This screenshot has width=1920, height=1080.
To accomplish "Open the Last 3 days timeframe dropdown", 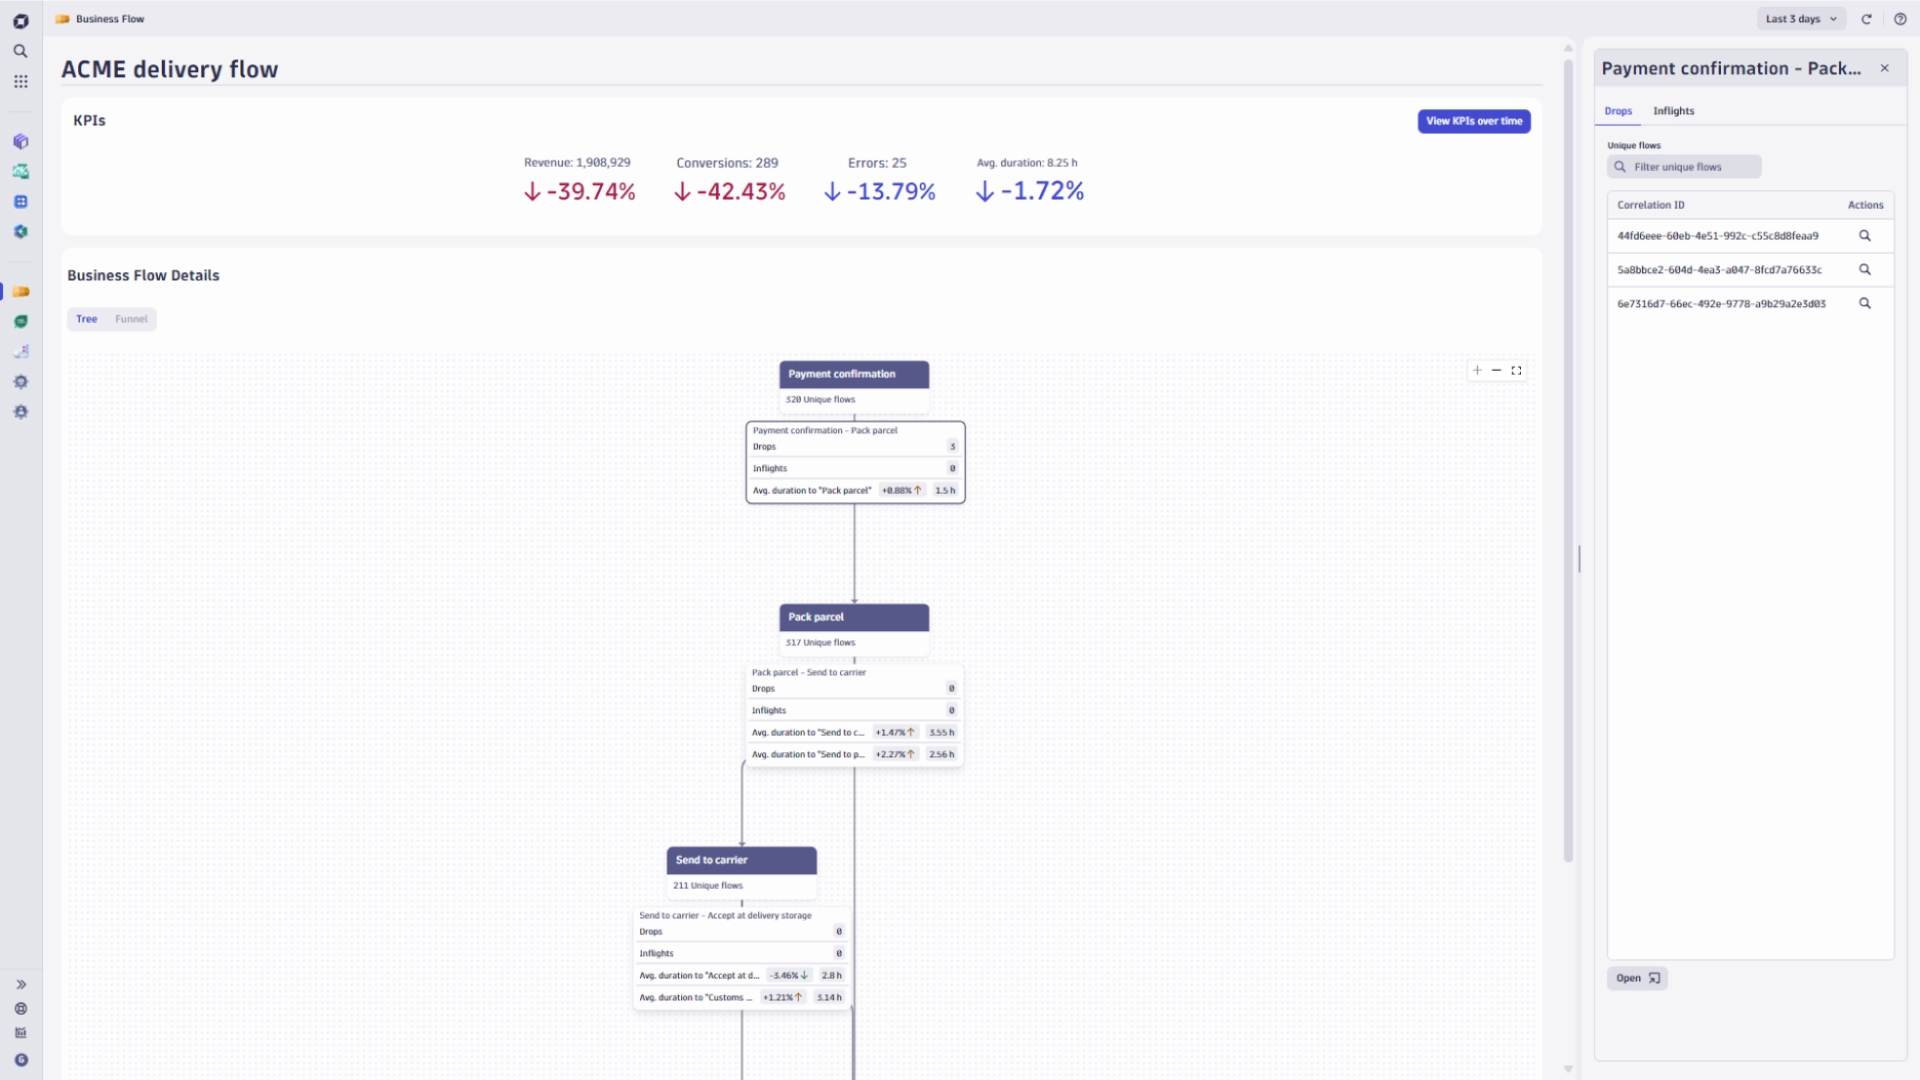I will tap(1800, 19).
